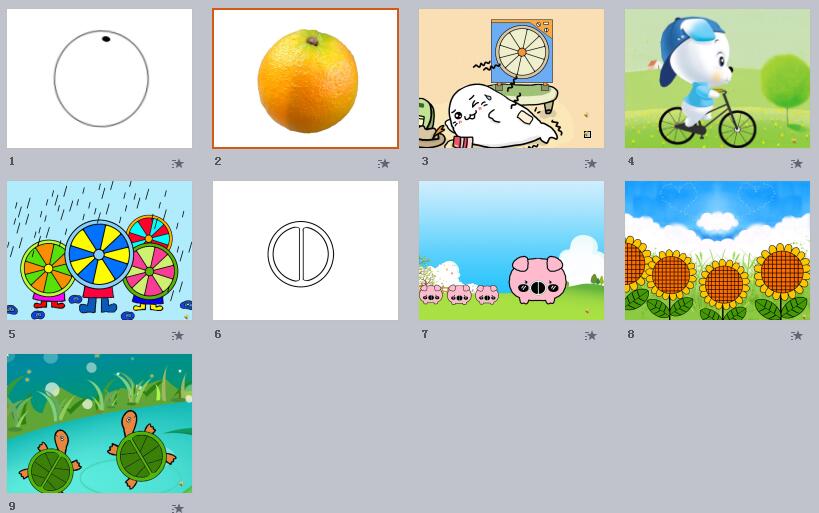Screen dimensions: 819x513
Task: Click the slide number 9 label
Action: 11,506
